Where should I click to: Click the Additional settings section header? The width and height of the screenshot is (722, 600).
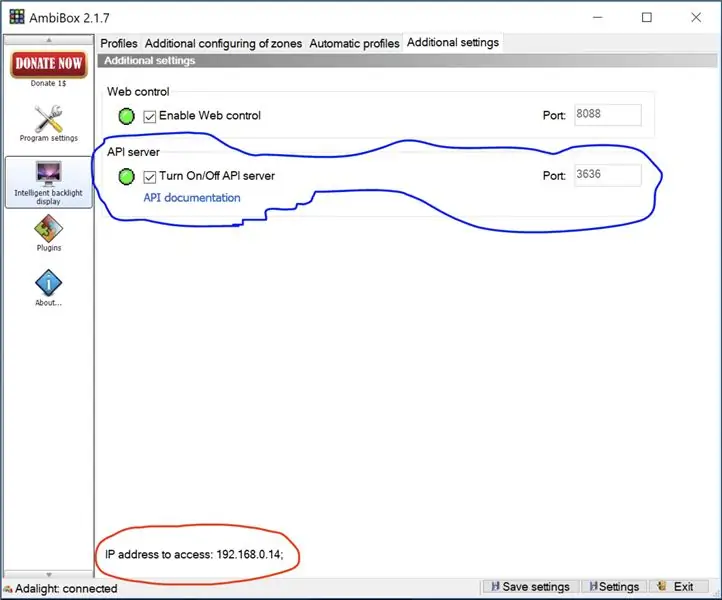click(x=407, y=60)
